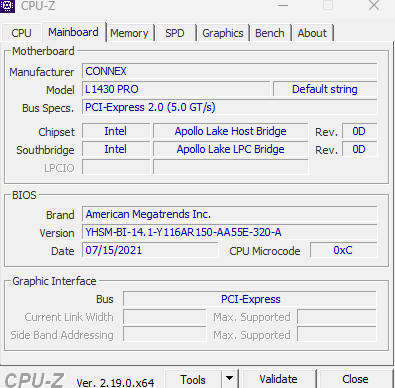Screen dimensions: 395x388
Task: Click the PCI-Express graphic bus value
Action: [x=250, y=299]
